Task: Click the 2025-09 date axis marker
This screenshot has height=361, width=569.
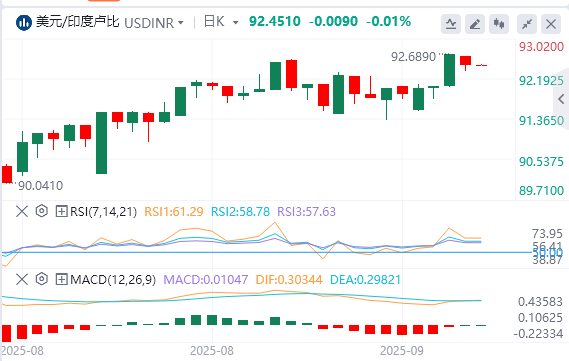Action: [x=401, y=351]
